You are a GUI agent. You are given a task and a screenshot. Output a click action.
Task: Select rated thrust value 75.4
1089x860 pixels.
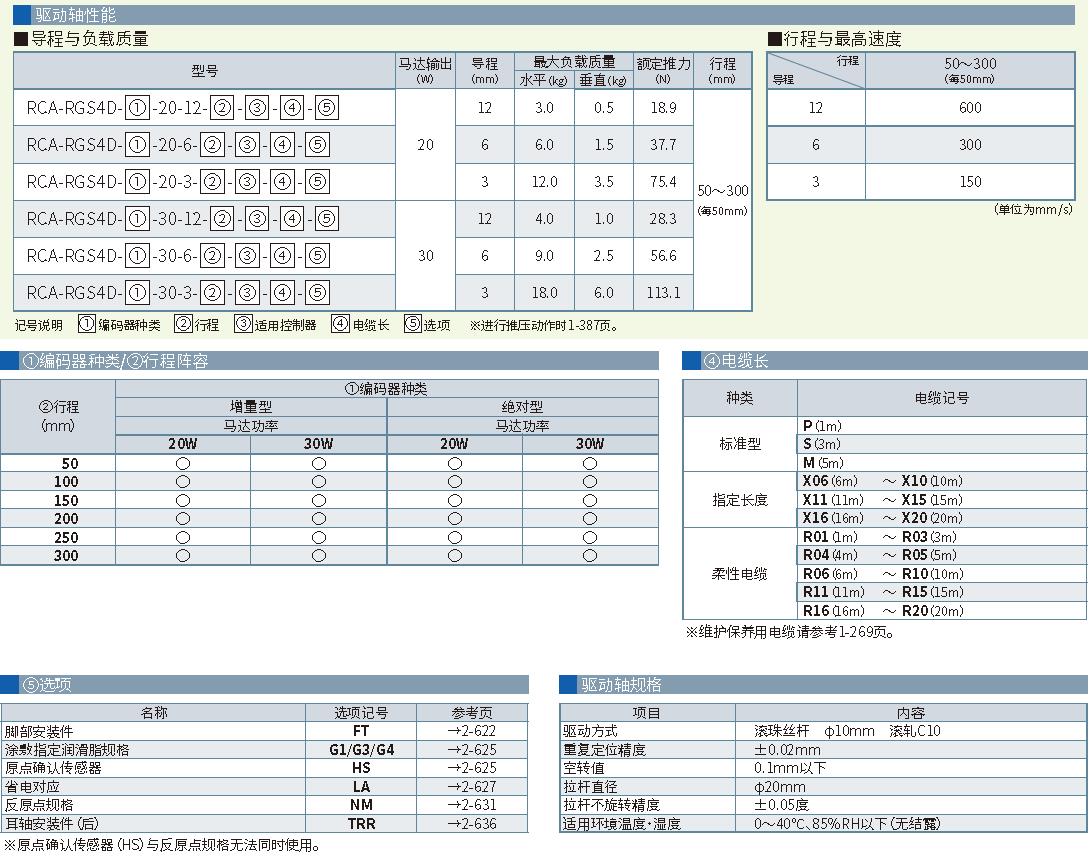pyautogui.click(x=663, y=182)
